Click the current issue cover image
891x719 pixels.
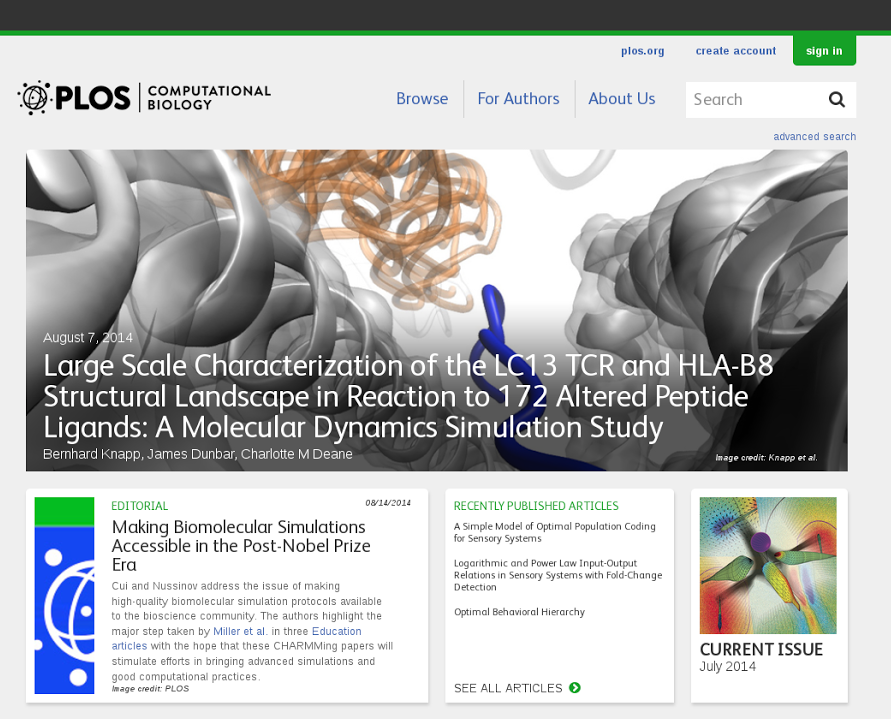click(x=768, y=566)
